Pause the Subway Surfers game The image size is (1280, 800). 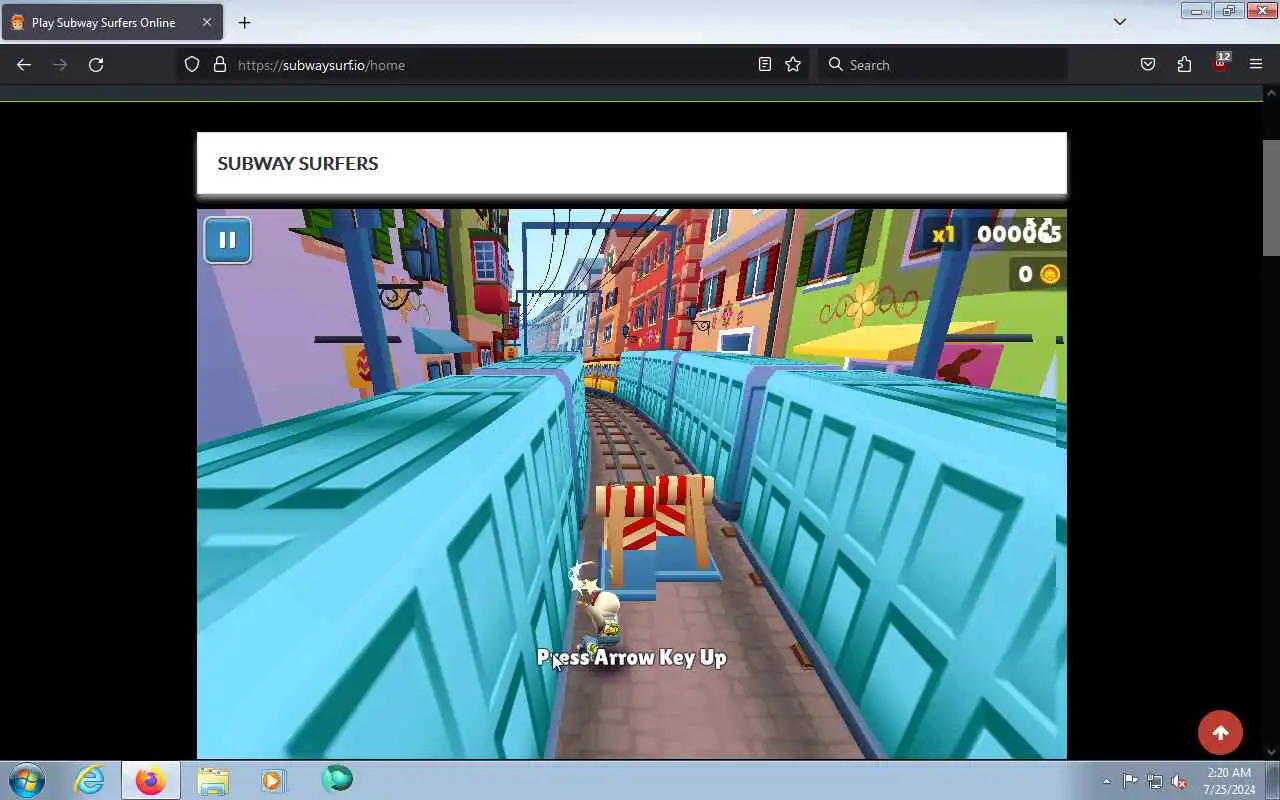pyautogui.click(x=227, y=240)
